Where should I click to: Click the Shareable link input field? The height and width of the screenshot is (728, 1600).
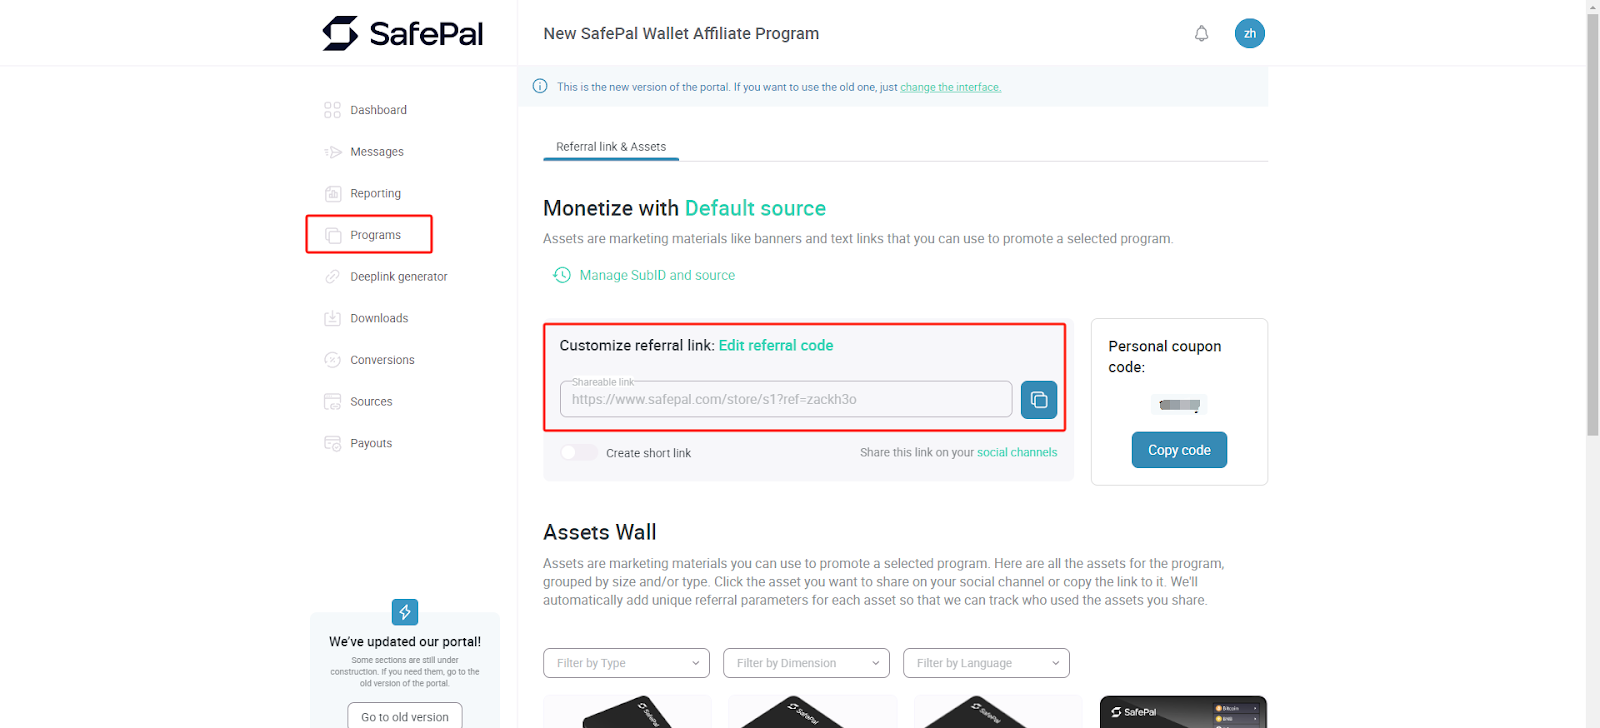click(x=785, y=400)
